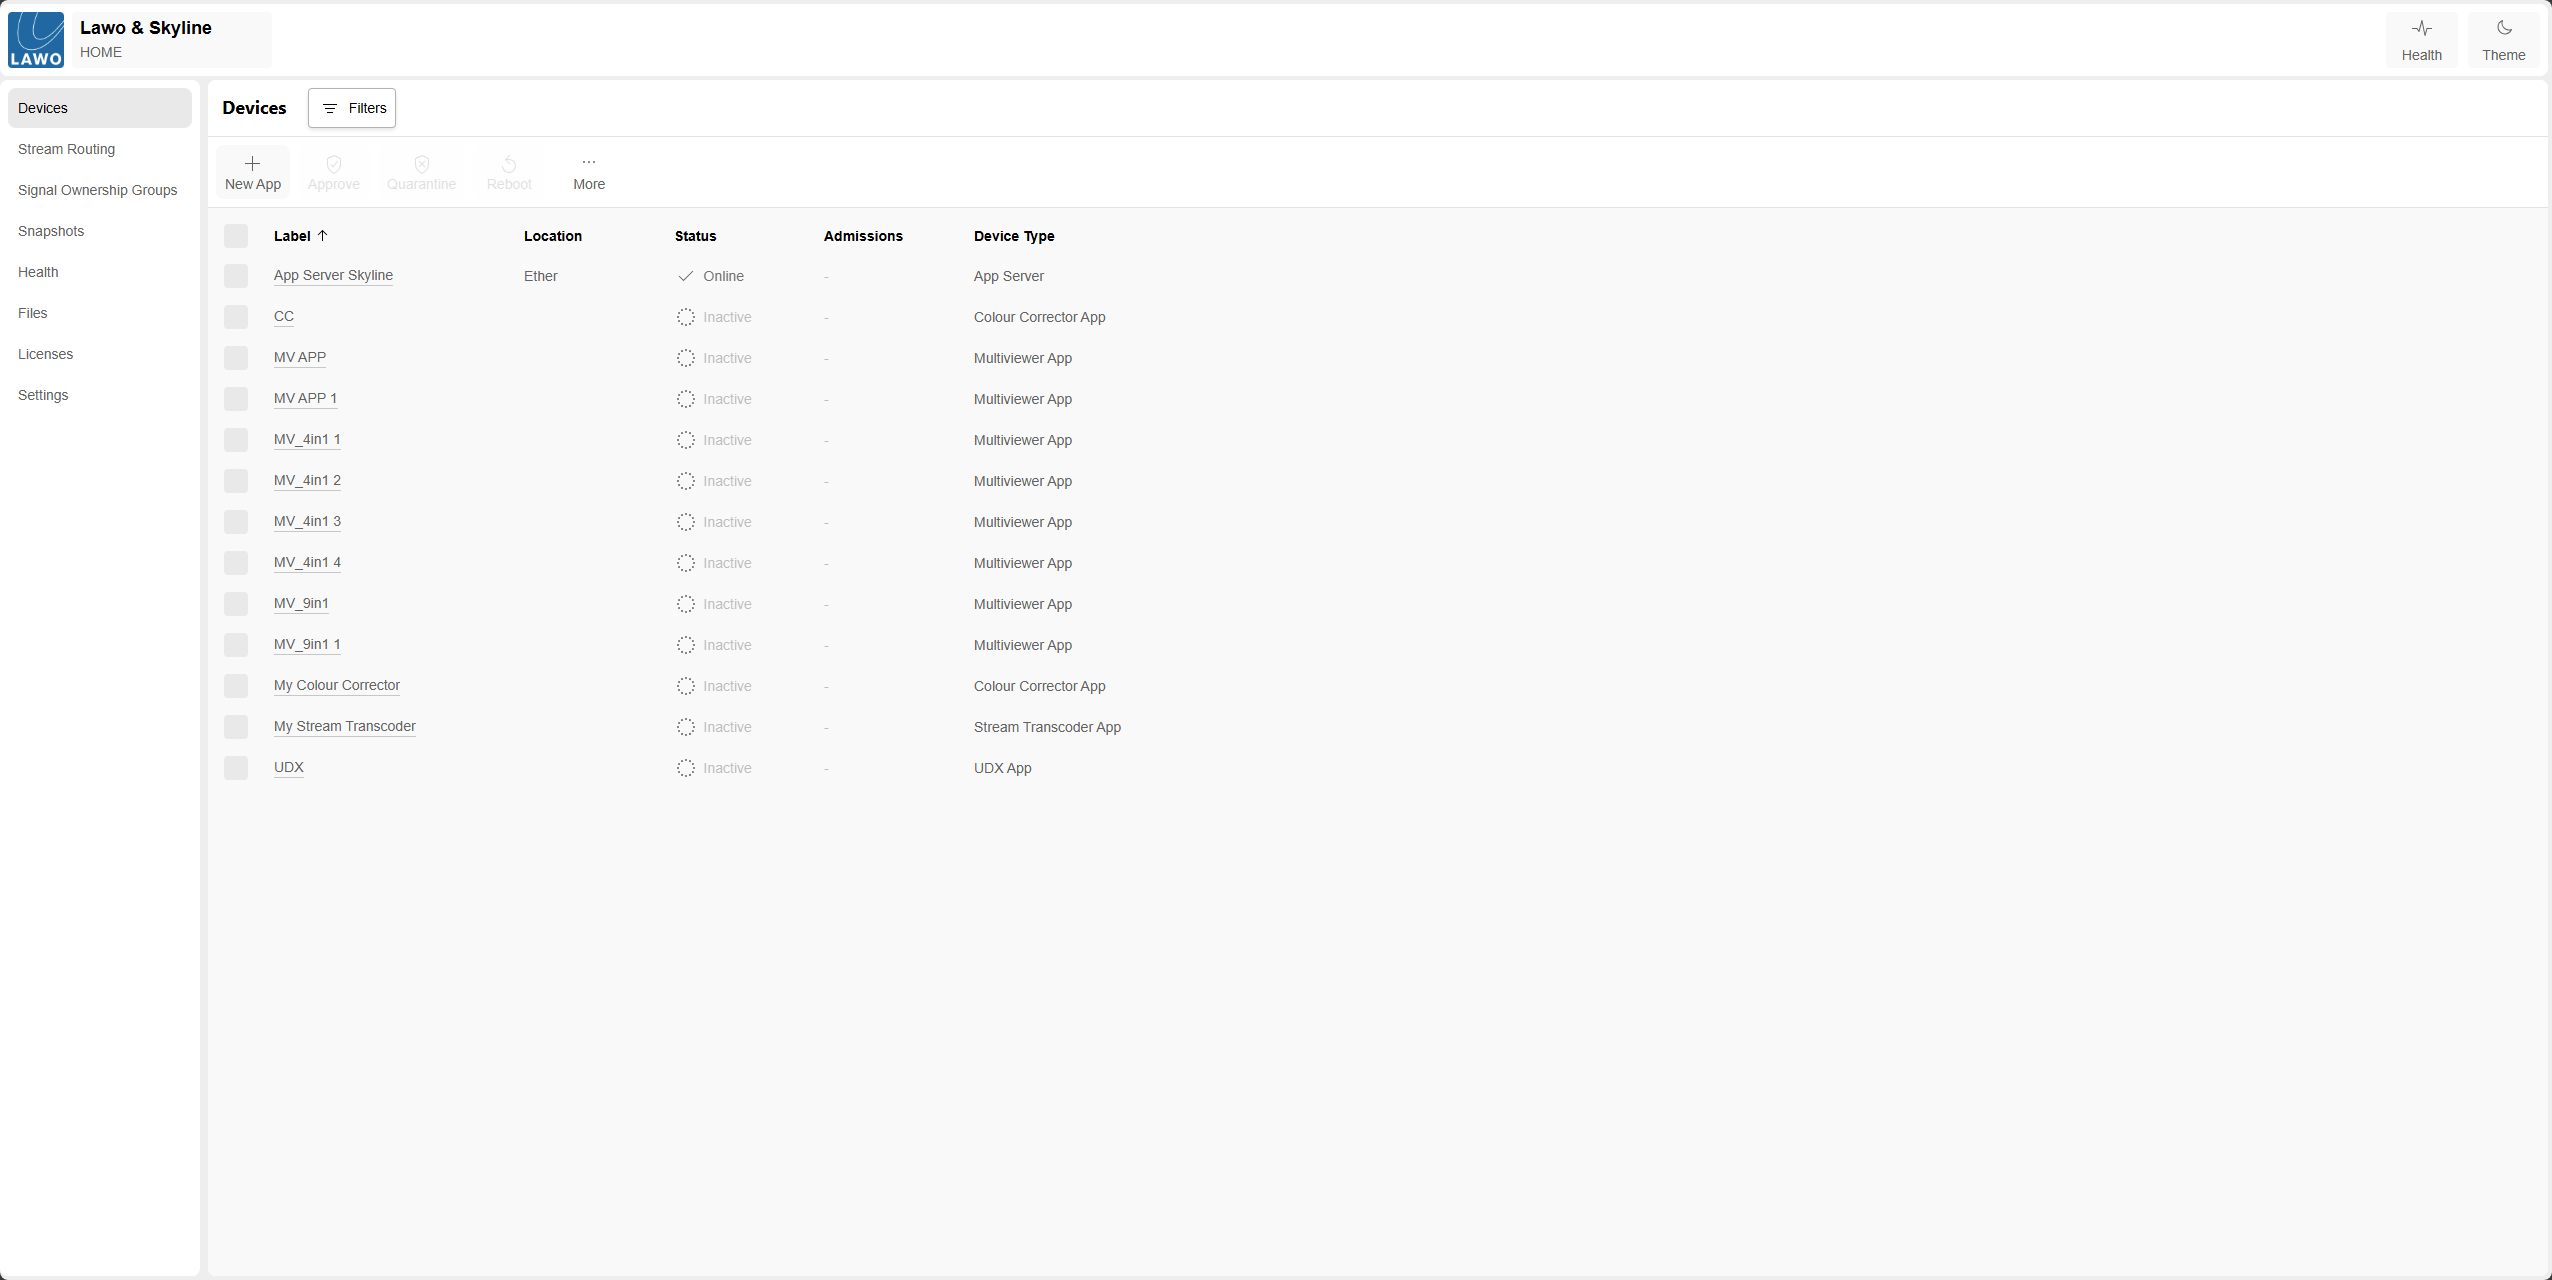Click the Lawo logo icon

[x=36, y=40]
